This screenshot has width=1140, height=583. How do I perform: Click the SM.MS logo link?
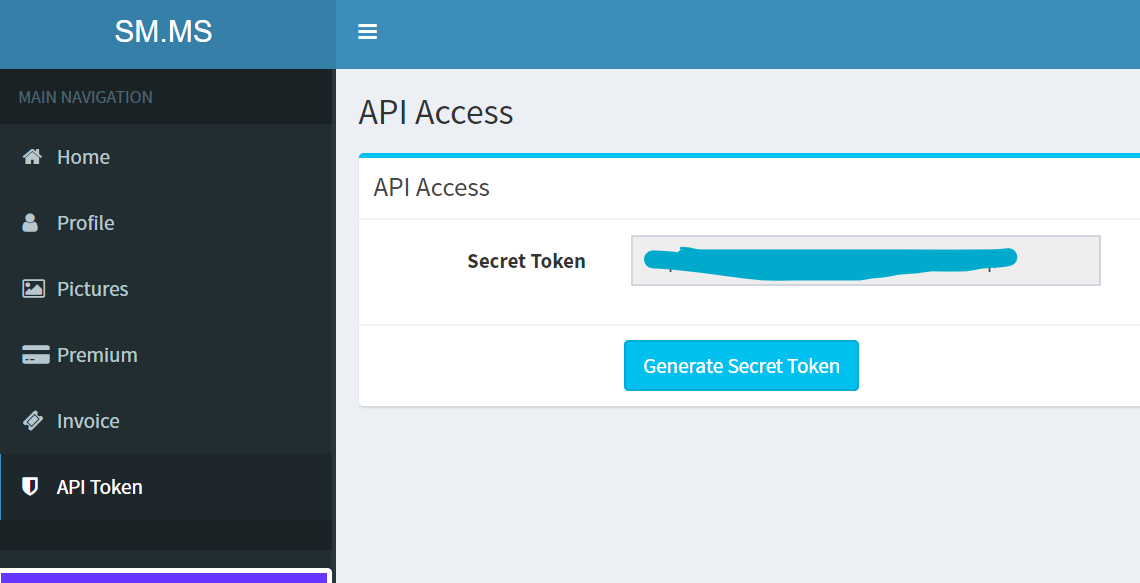(164, 32)
